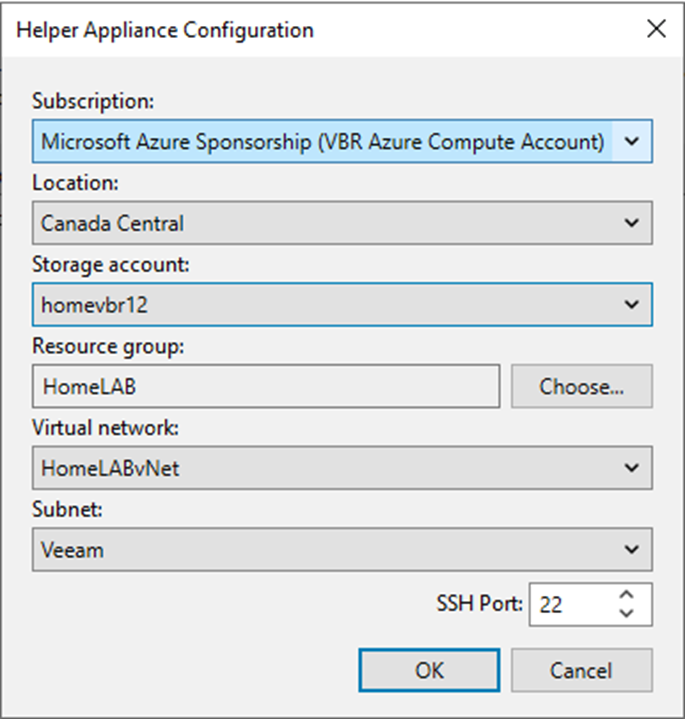Increase SSH Port with the up arrow
The width and height of the screenshot is (685, 719).
(x=626, y=595)
